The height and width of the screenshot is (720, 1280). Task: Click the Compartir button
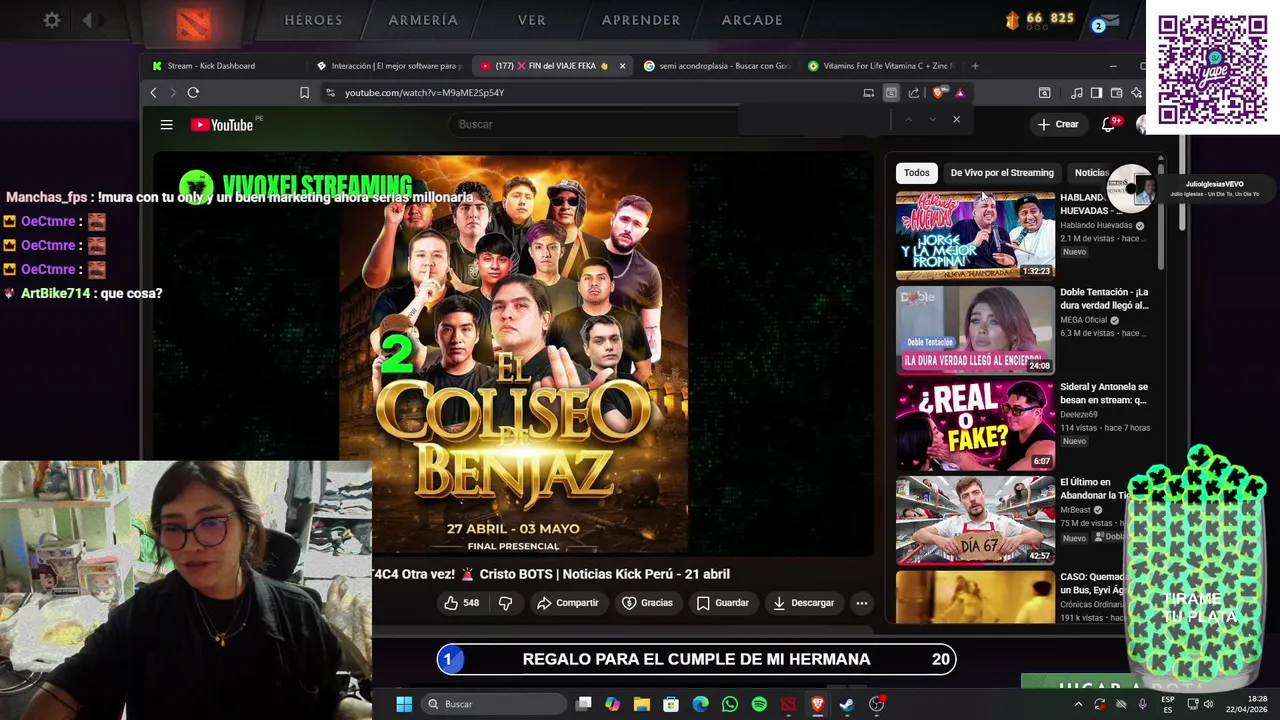coord(567,603)
